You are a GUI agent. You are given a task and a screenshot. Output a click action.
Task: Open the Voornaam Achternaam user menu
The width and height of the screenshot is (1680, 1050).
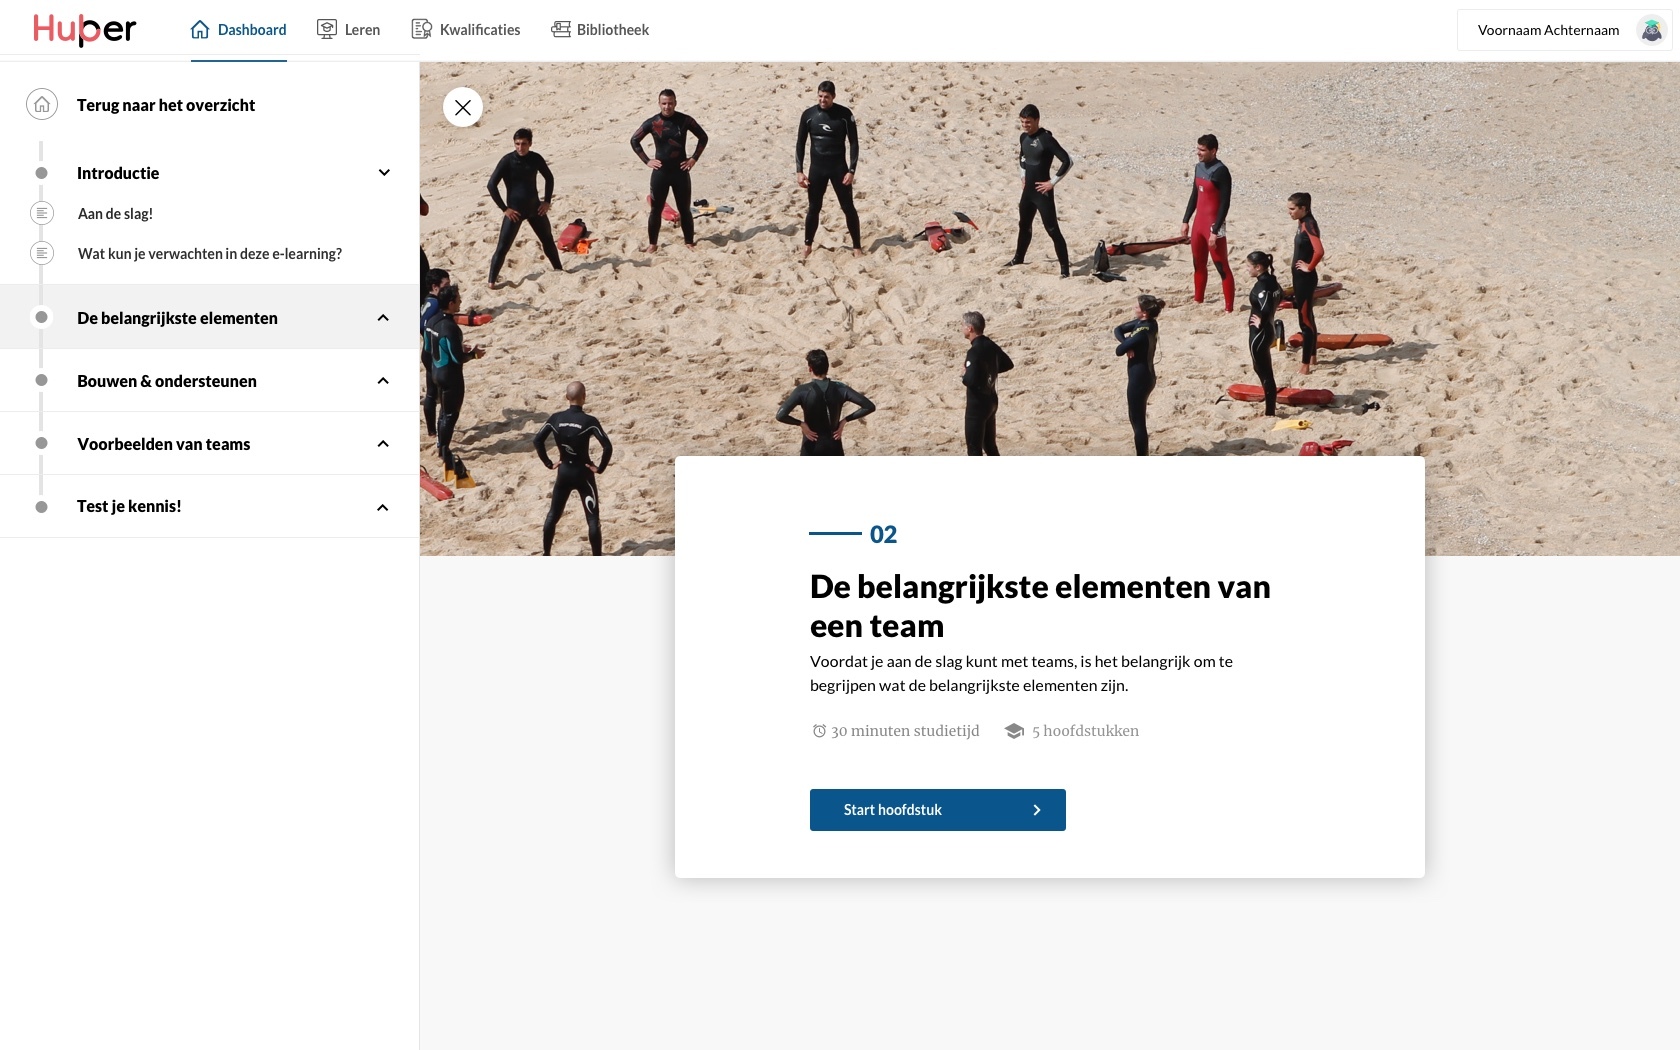(1564, 30)
